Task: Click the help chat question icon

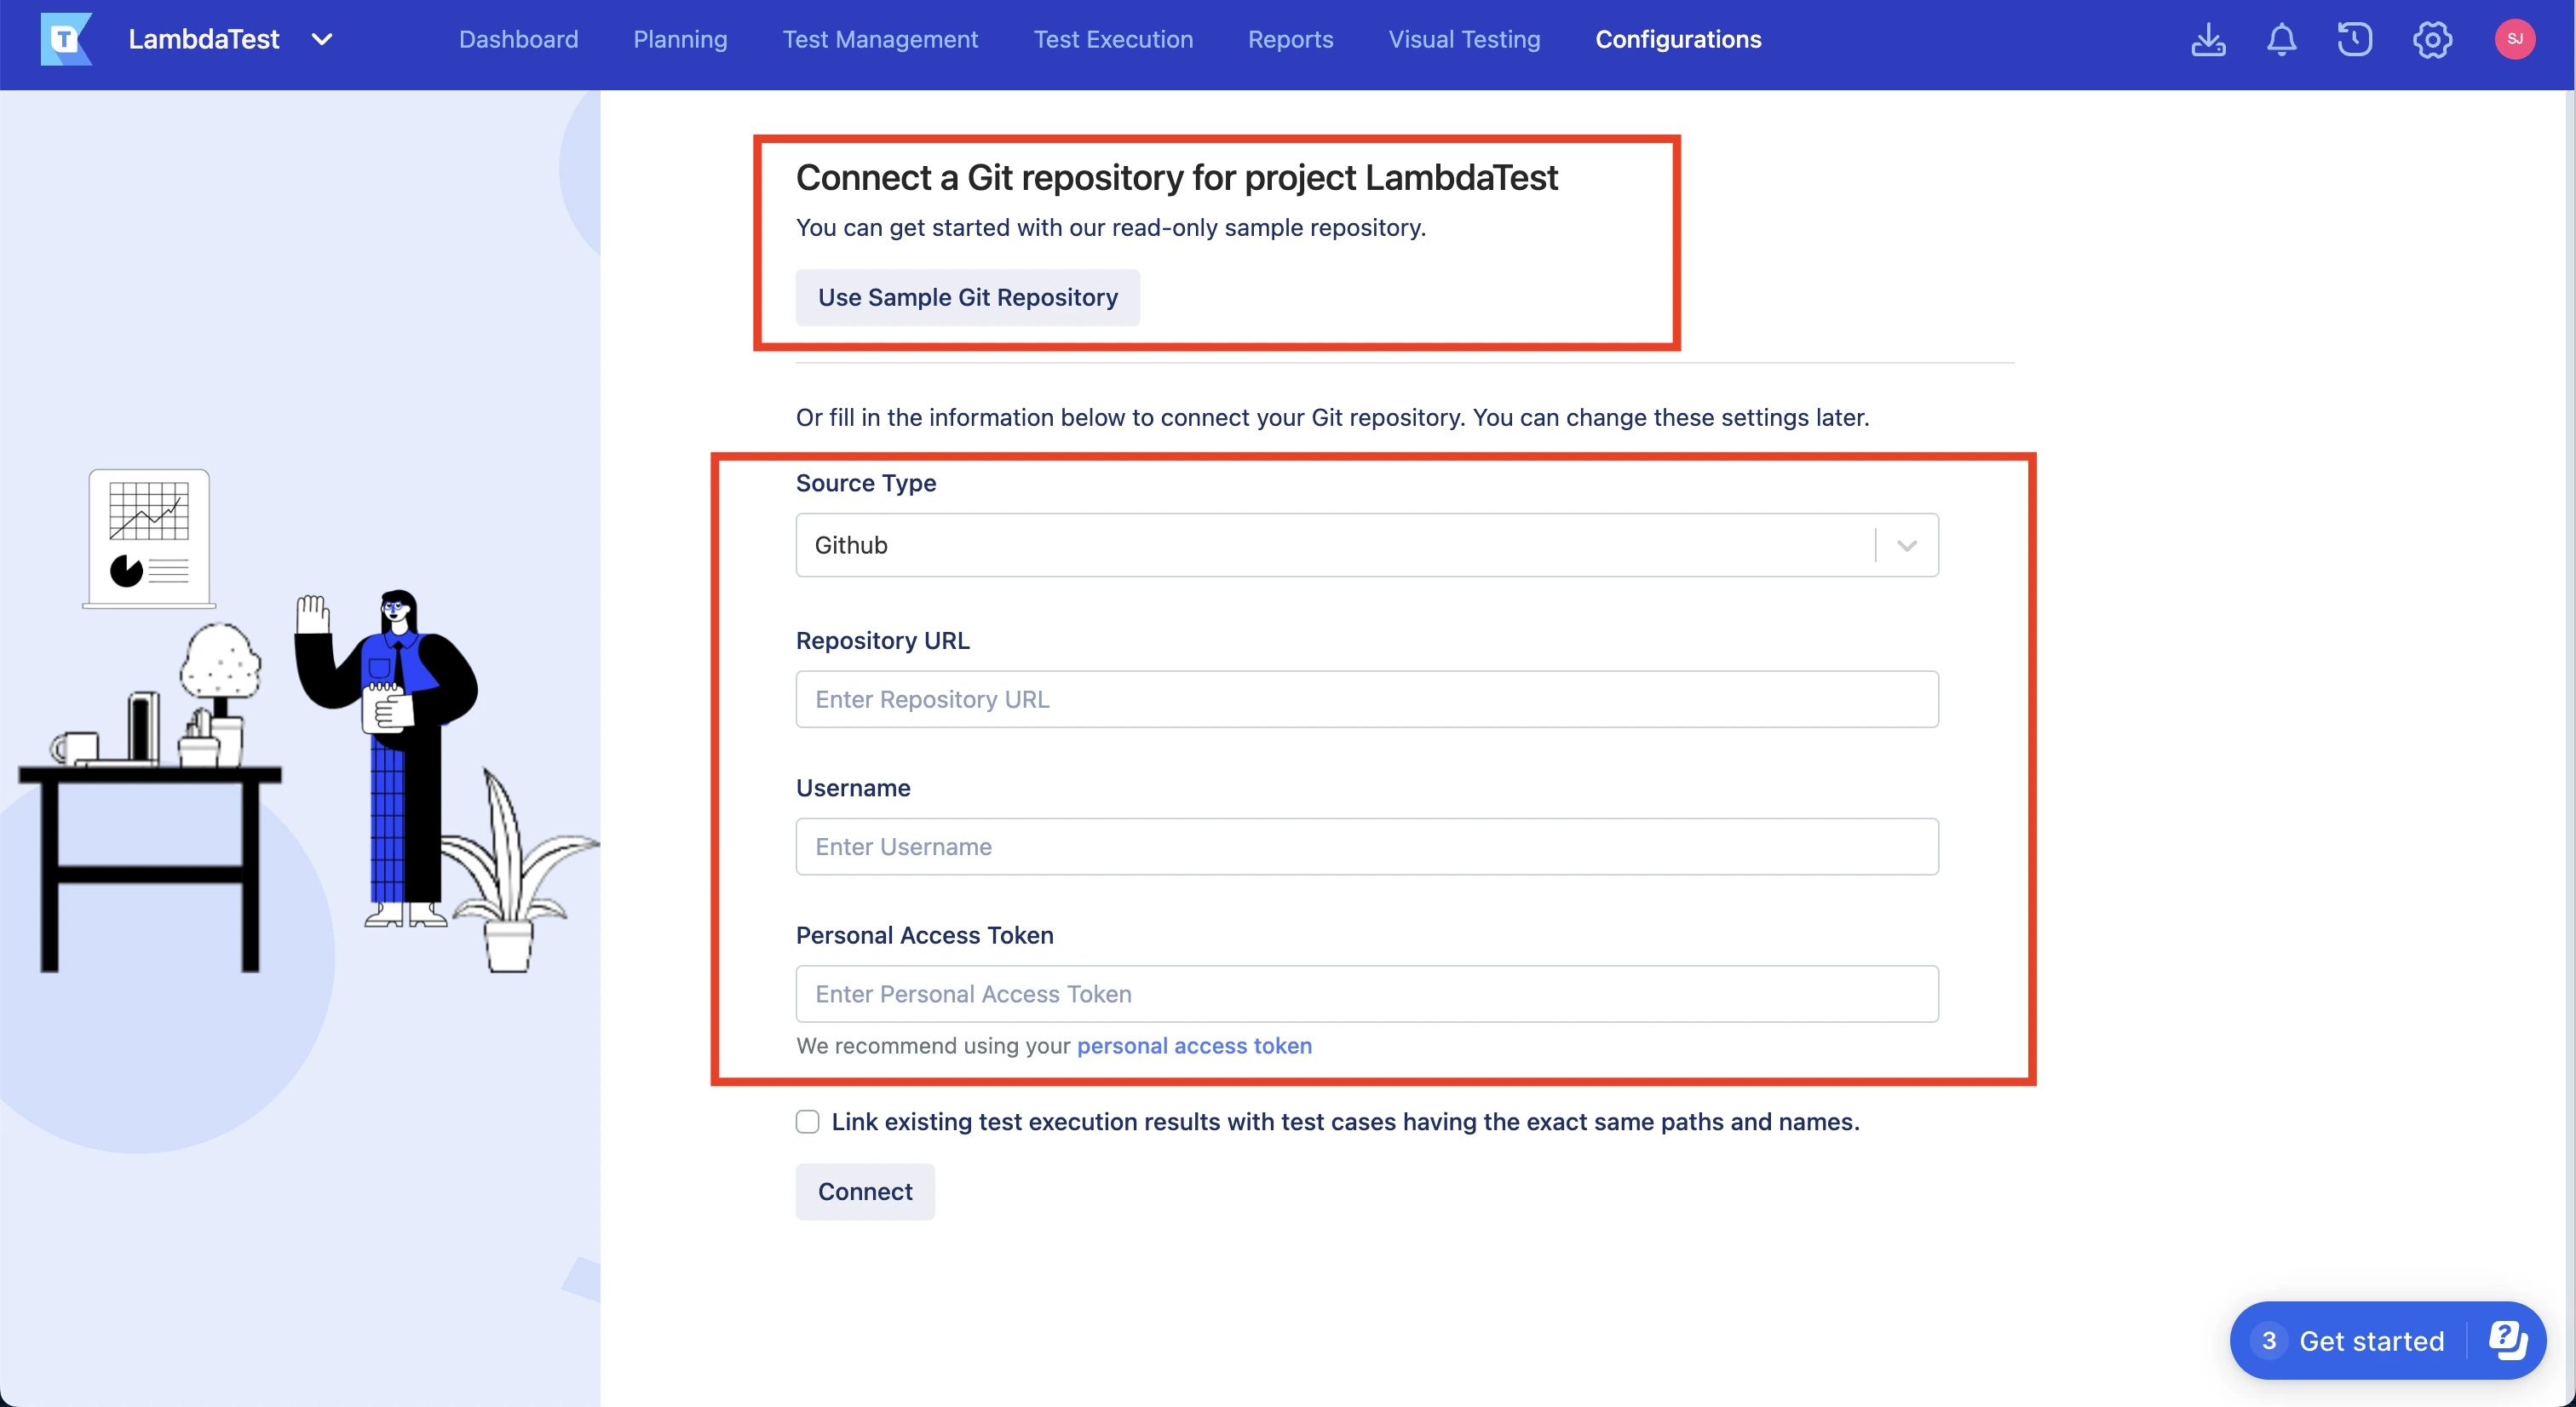Action: click(2508, 1340)
